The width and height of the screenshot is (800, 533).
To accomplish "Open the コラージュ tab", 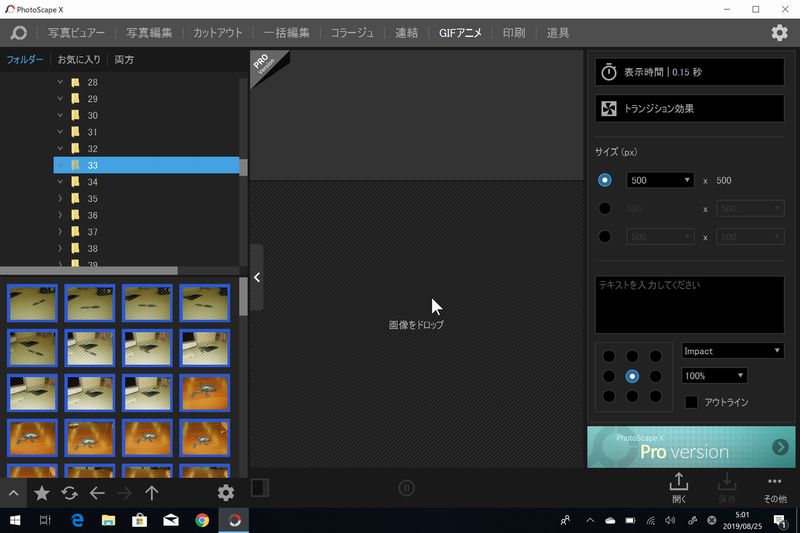I will click(x=353, y=32).
